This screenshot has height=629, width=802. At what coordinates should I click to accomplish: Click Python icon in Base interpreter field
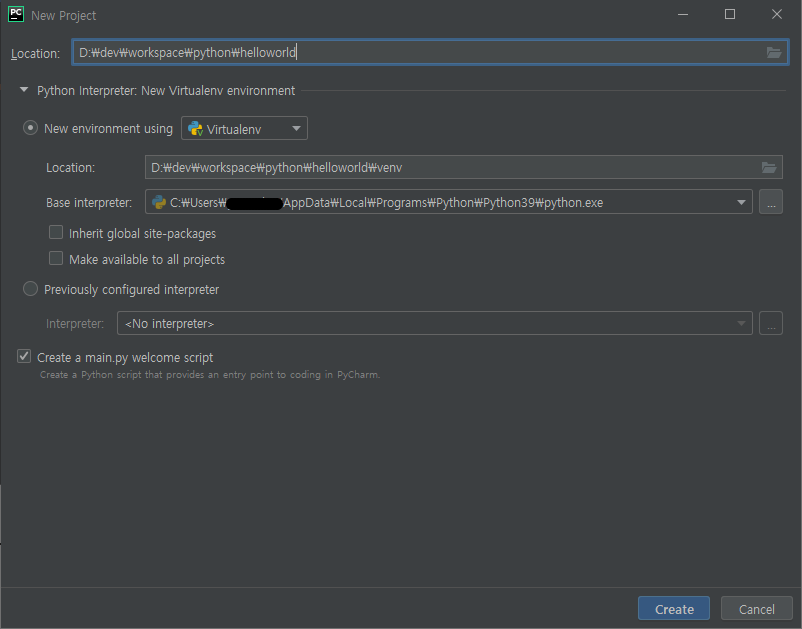[x=159, y=203]
